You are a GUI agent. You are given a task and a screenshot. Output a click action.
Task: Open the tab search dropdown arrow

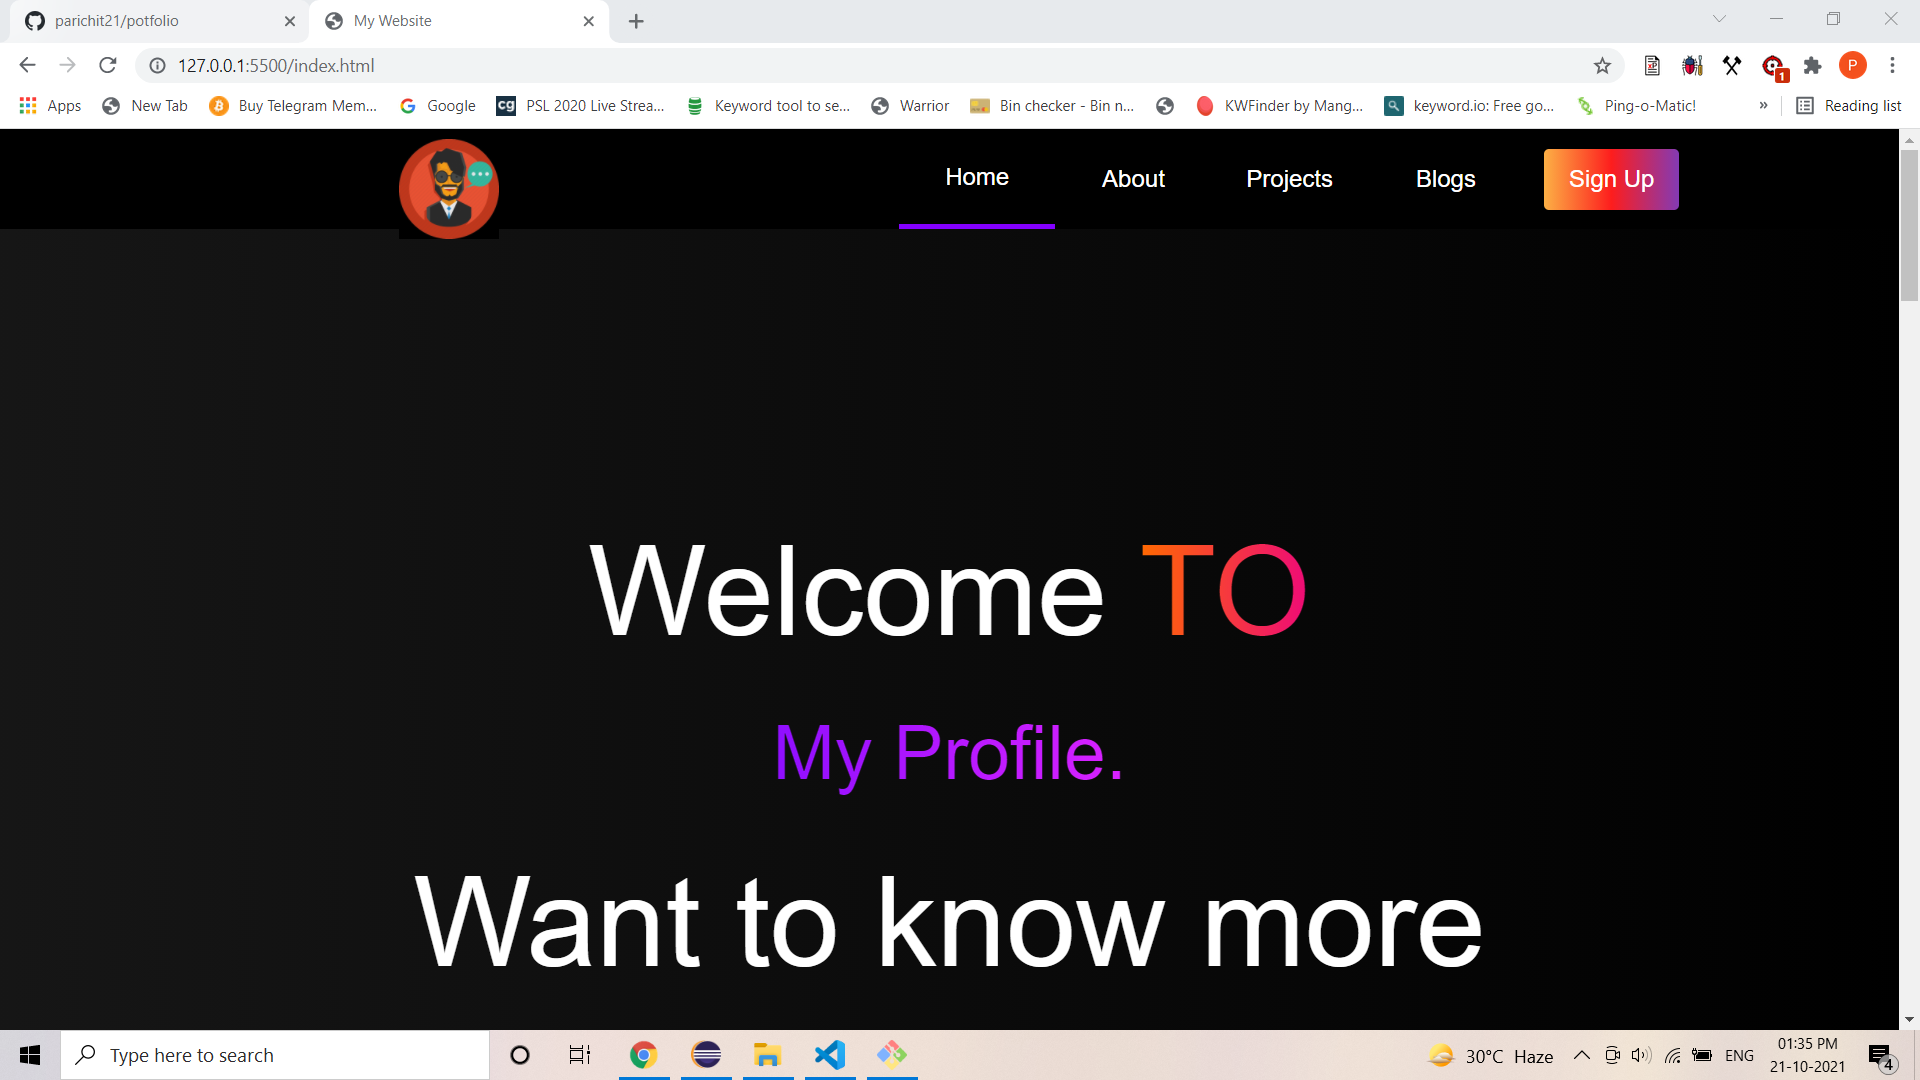tap(1718, 19)
